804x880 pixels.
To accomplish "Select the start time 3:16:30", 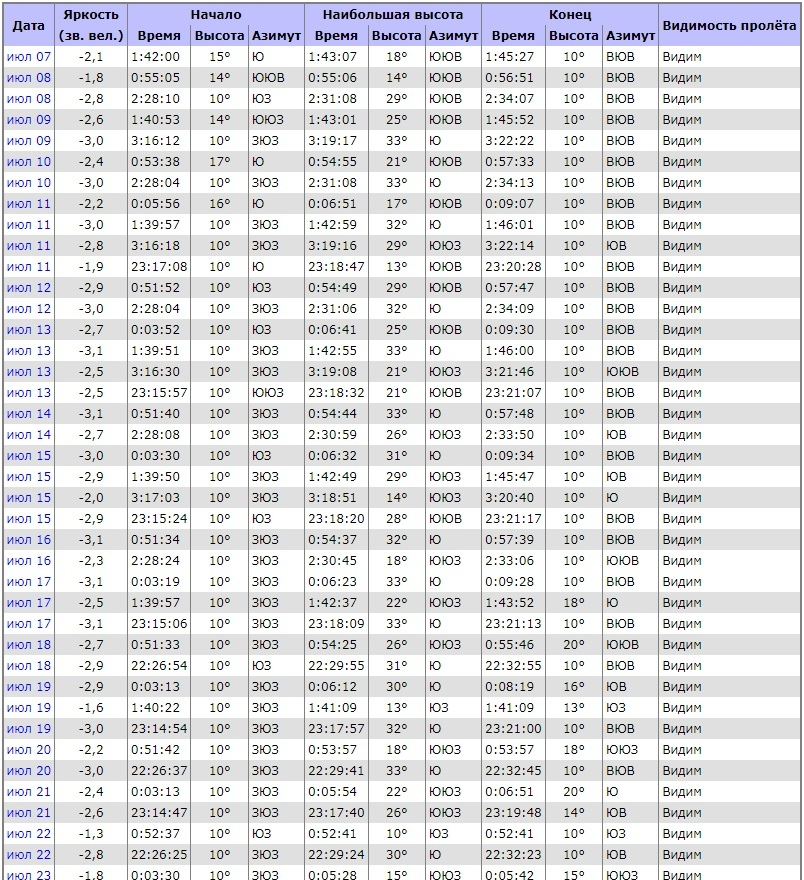I will [x=155, y=372].
